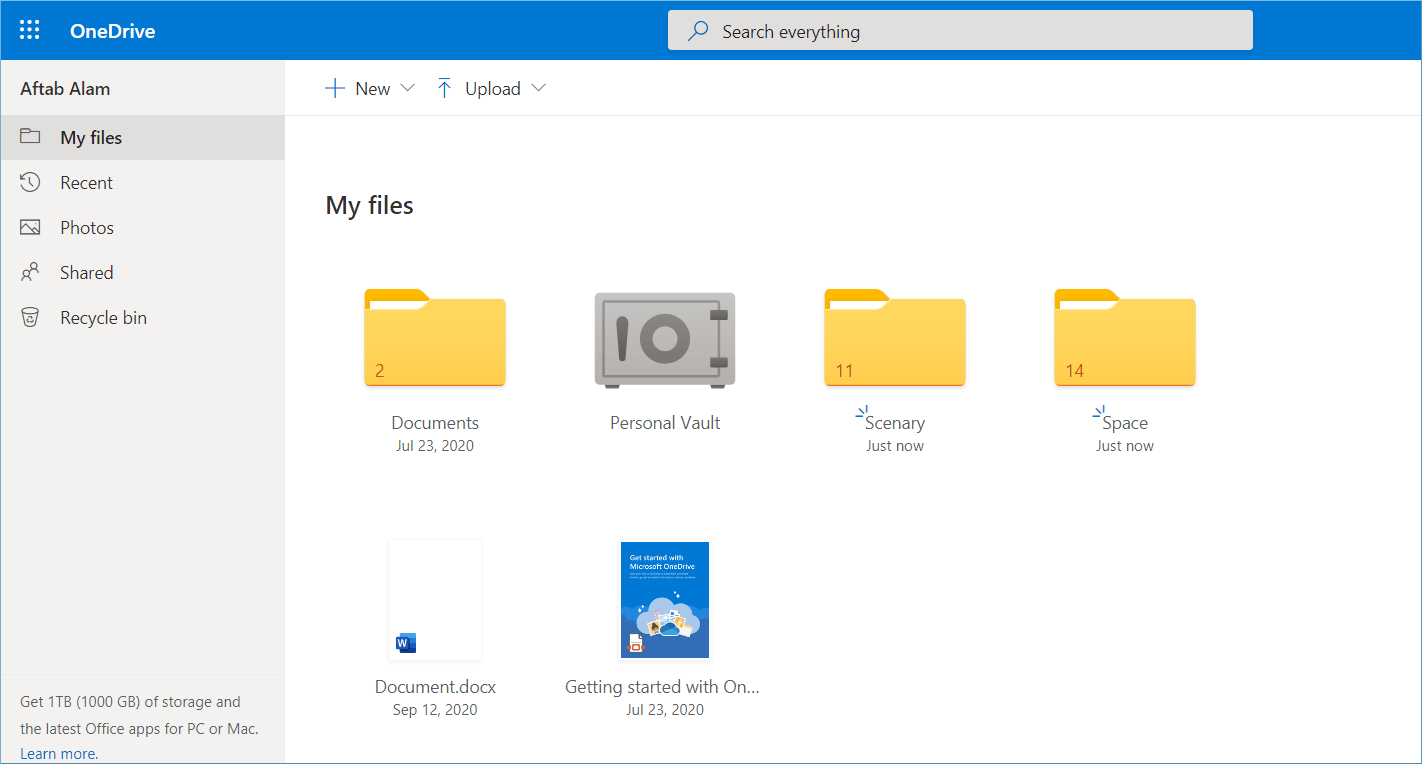Click the Word icon on Document.docx
The height and width of the screenshot is (764, 1422).
tap(405, 643)
